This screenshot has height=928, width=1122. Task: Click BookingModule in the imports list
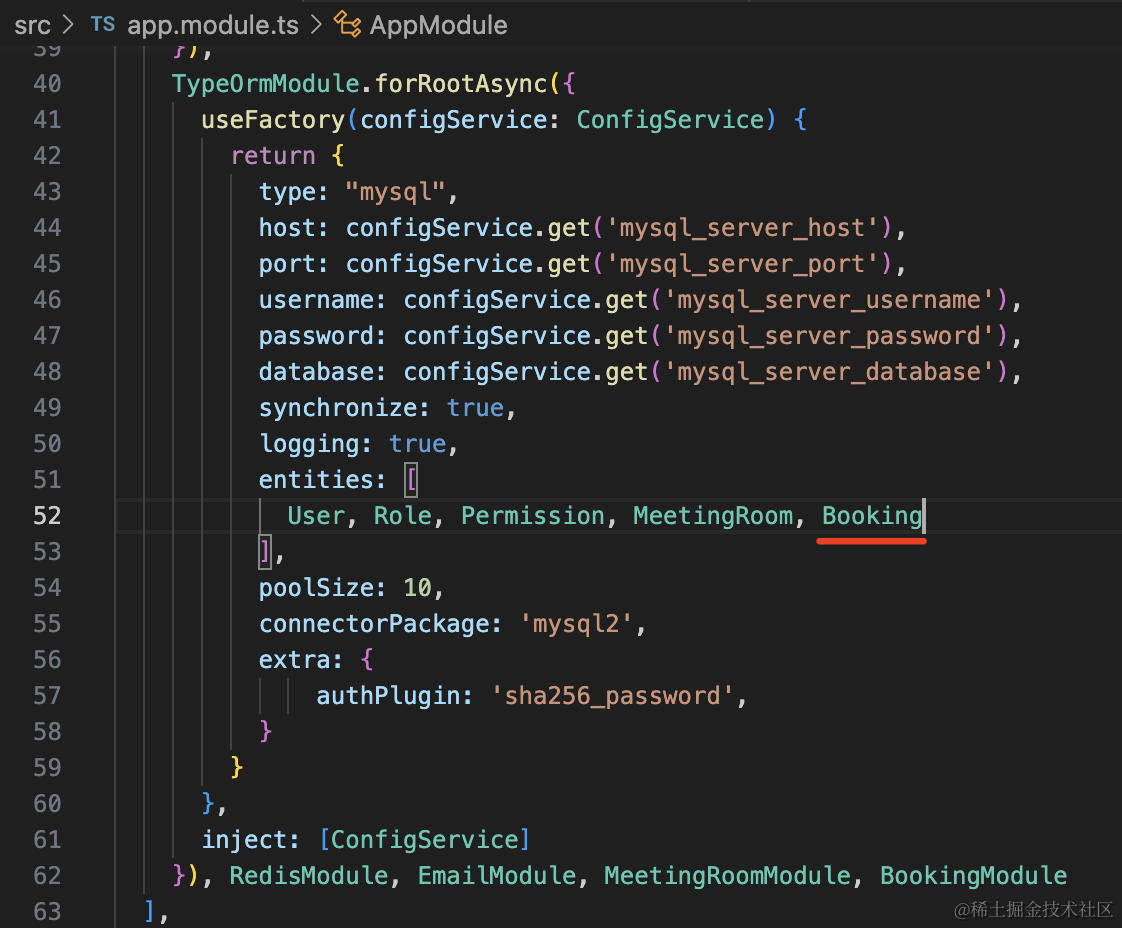click(x=973, y=876)
